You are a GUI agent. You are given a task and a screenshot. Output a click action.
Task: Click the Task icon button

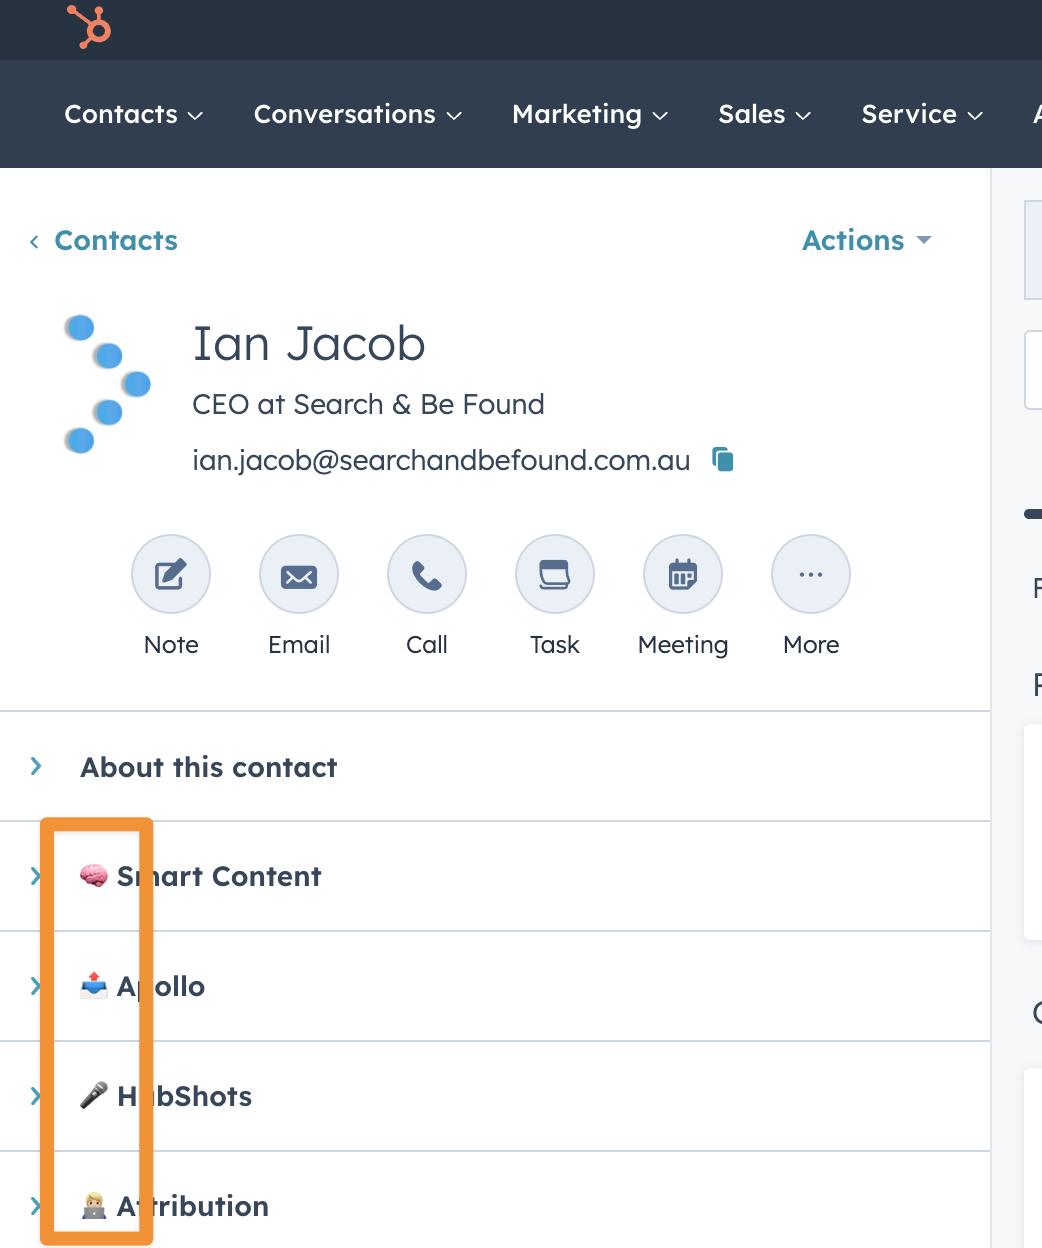(x=555, y=574)
